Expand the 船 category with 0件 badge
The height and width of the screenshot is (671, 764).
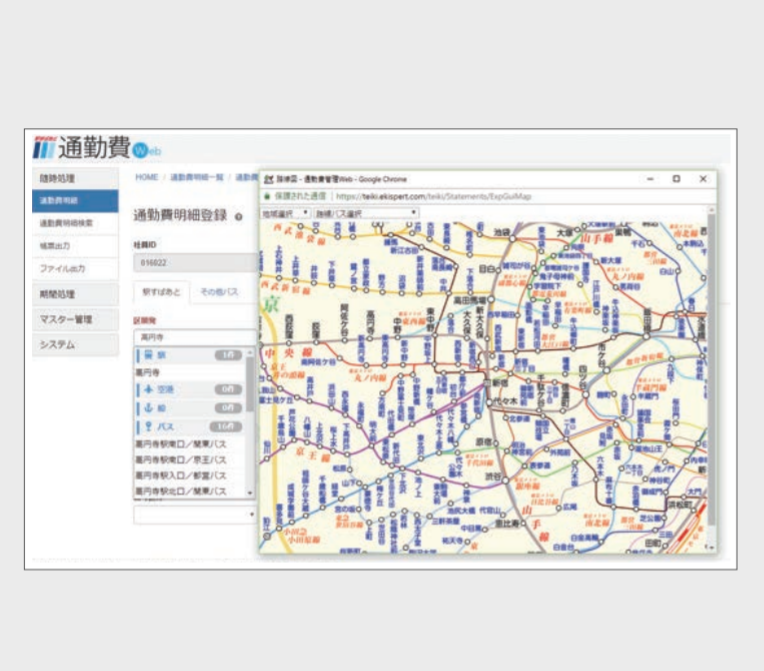191,407
